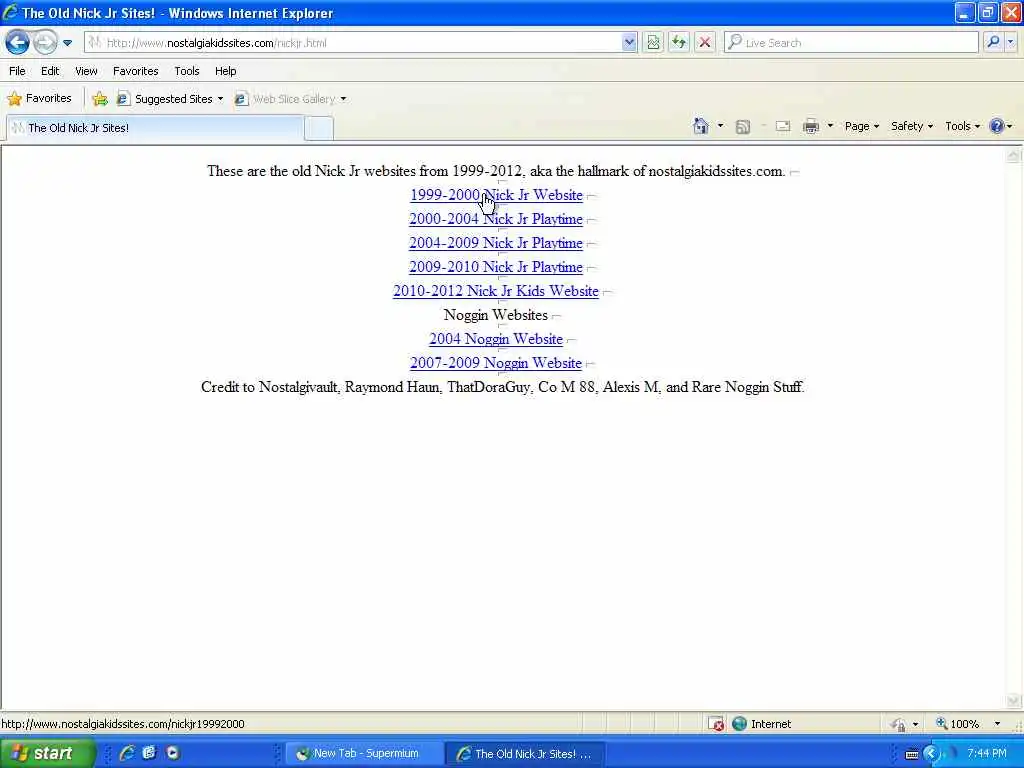Click the Print icon

pos(811,126)
